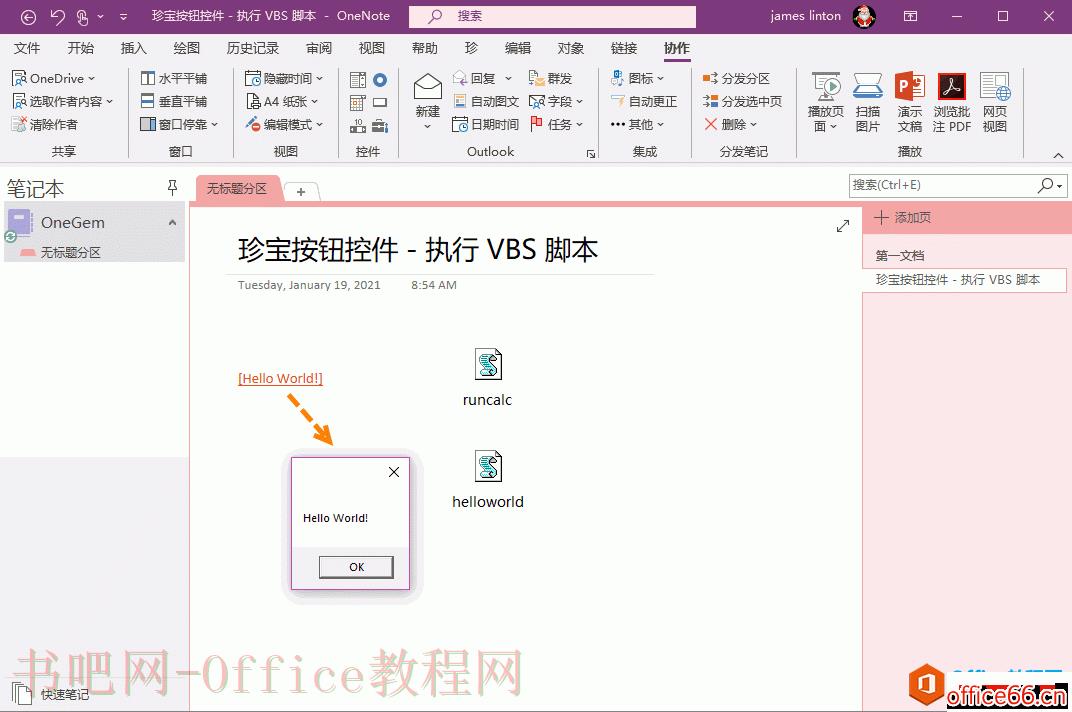
Task: Switch to 插入 ribbon tab
Action: pyautogui.click(x=133, y=48)
